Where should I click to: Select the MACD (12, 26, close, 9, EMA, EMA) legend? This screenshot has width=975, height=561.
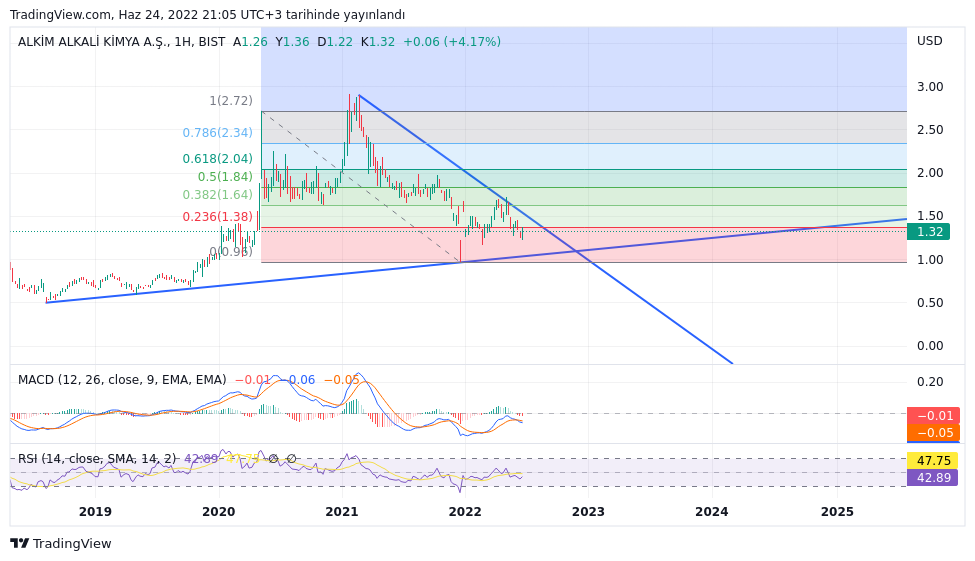pos(122,380)
